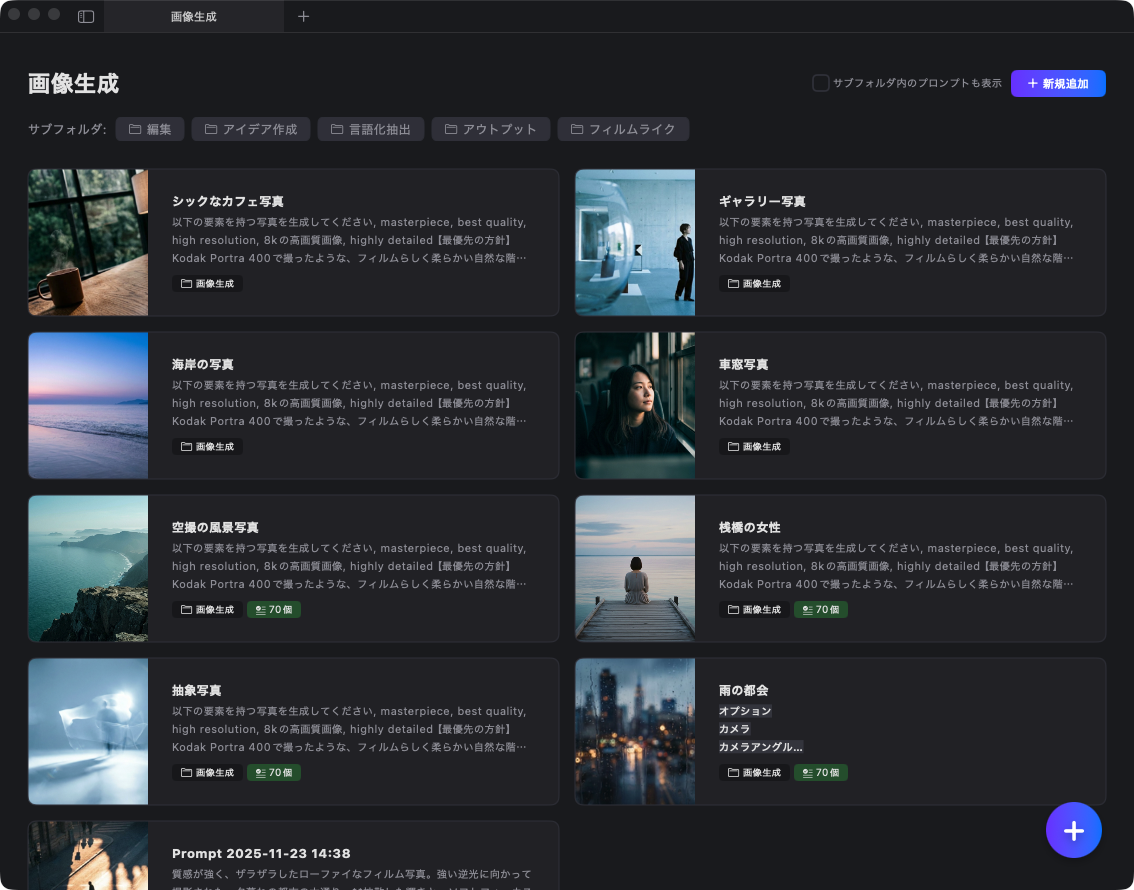Select the 車窓写真 title

(743, 364)
